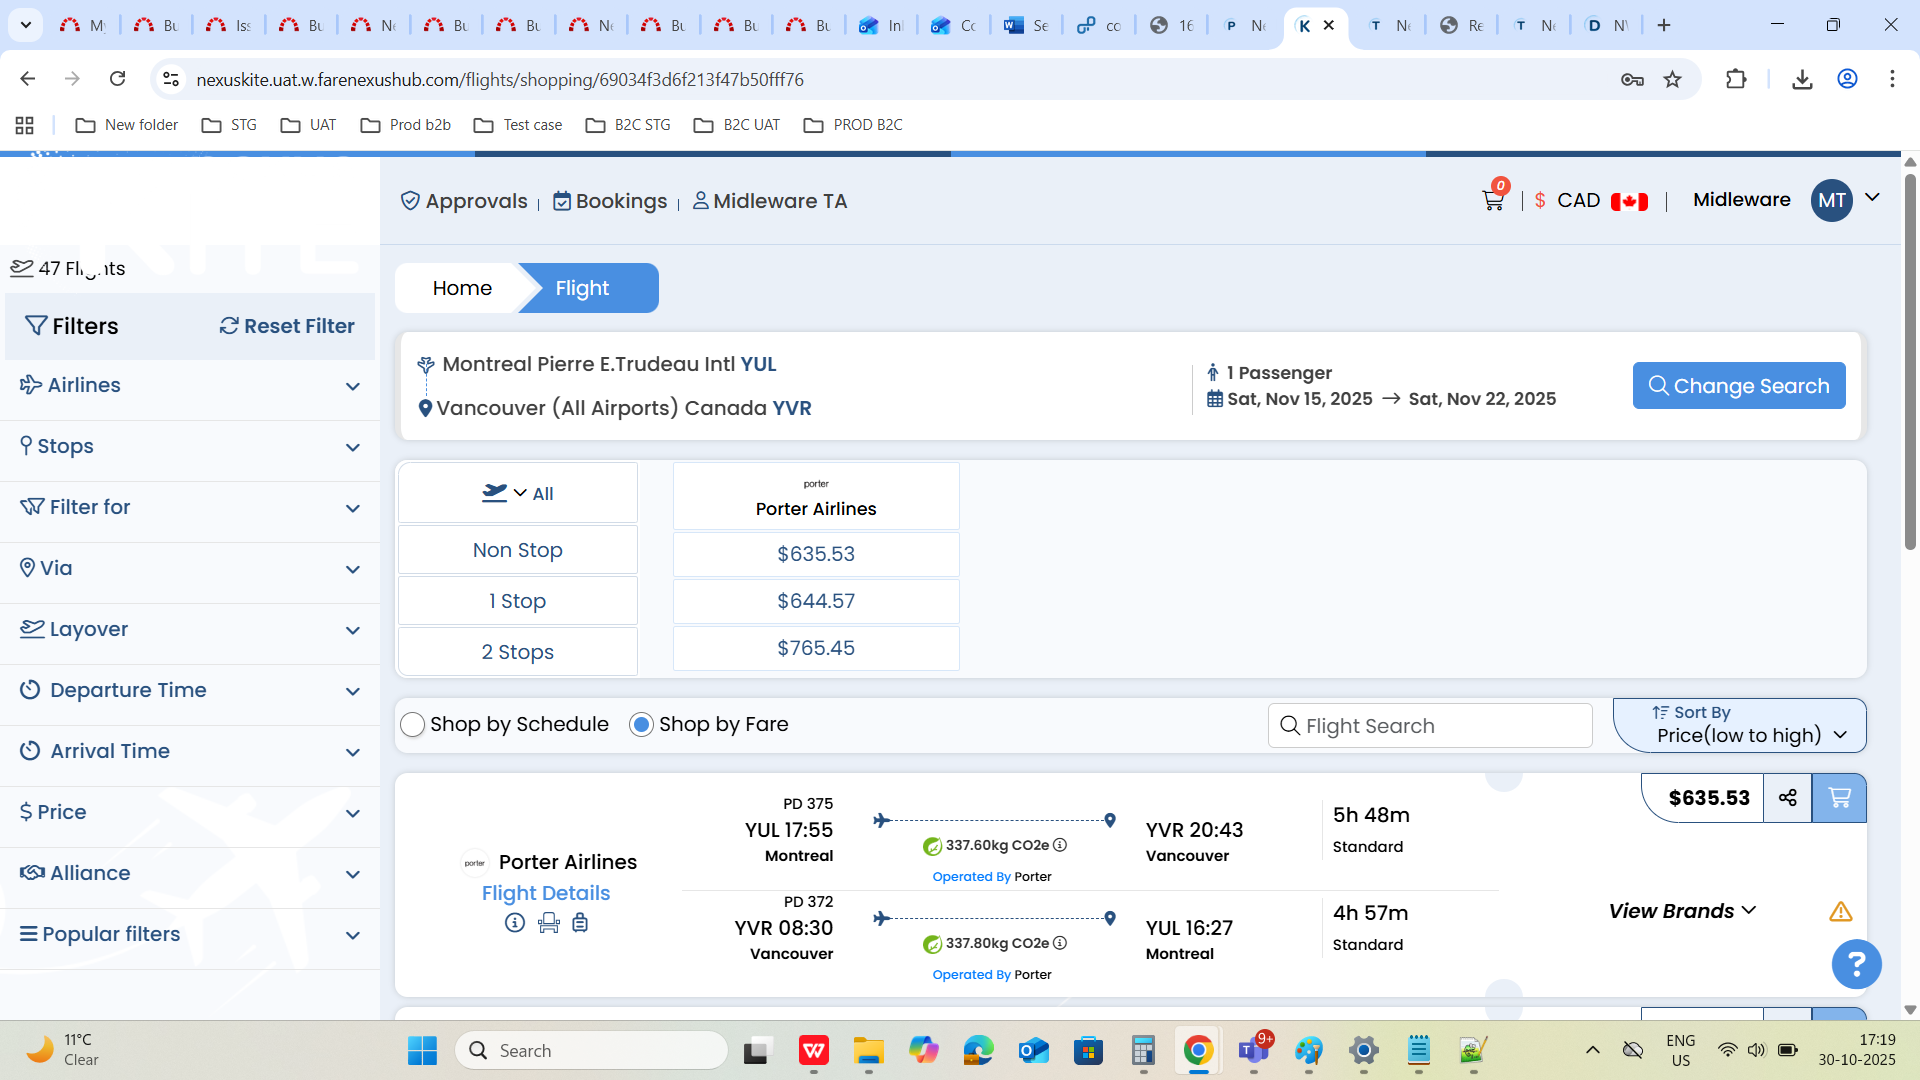Go to the Home breadcrumb tab
1920x1080 pixels.
462,289
